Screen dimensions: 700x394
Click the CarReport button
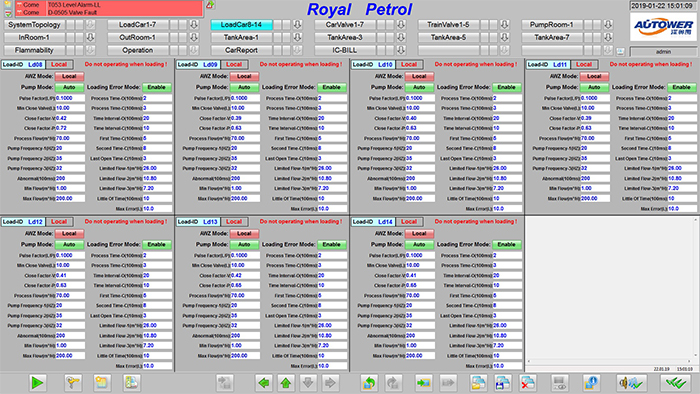point(241,50)
